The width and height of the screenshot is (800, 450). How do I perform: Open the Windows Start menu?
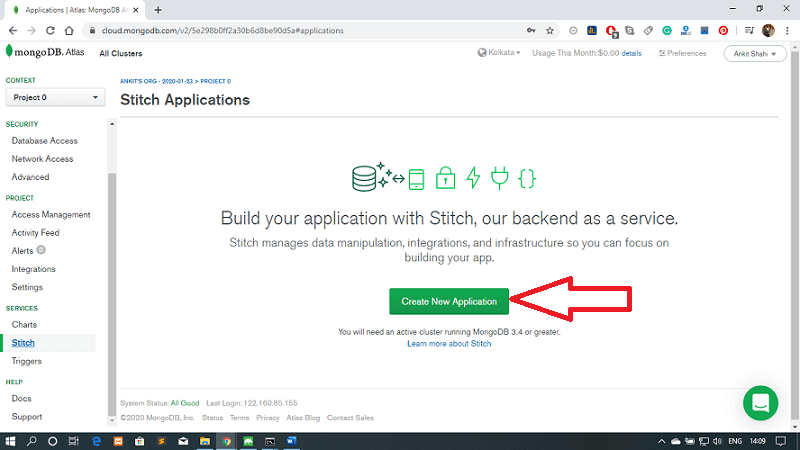[x=10, y=441]
